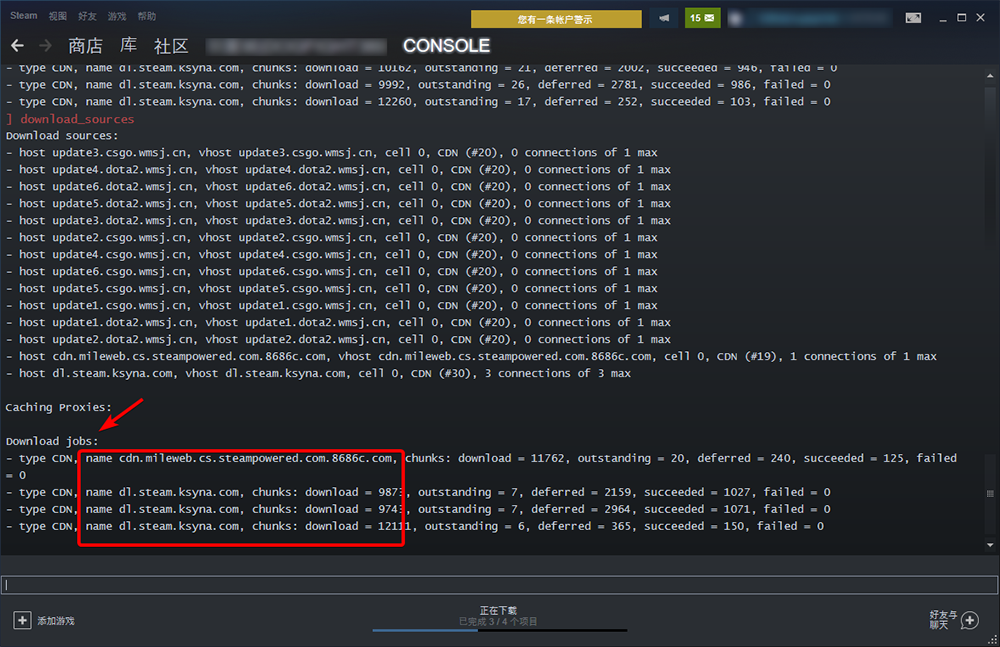Click the console scrollbar up arrow
This screenshot has width=1000, height=647.
(x=990, y=75)
